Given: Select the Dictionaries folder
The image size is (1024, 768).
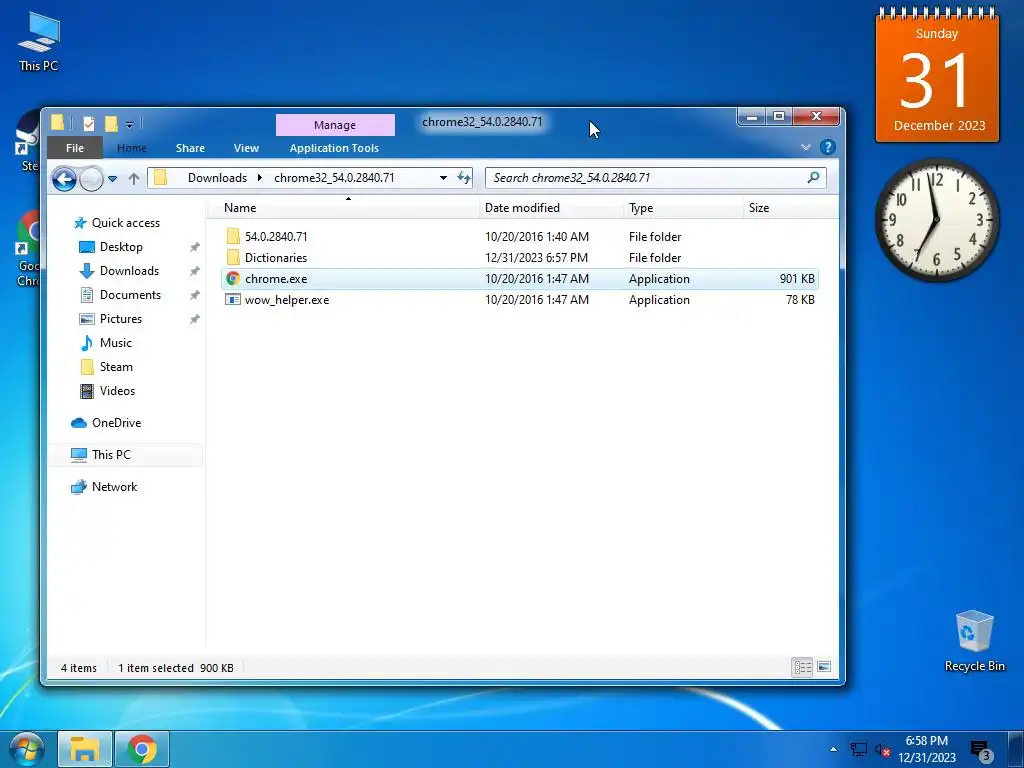Looking at the screenshot, I should [276, 257].
